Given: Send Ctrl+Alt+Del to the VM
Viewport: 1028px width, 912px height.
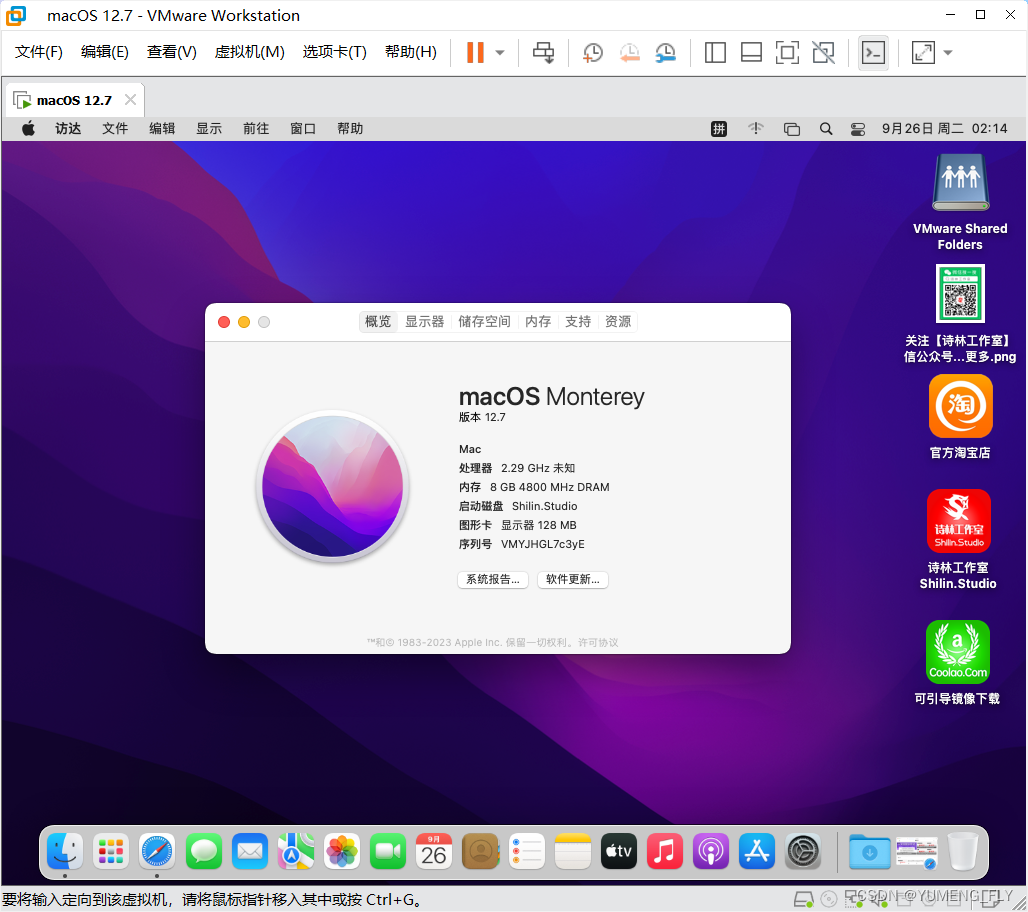Looking at the screenshot, I should 543,52.
